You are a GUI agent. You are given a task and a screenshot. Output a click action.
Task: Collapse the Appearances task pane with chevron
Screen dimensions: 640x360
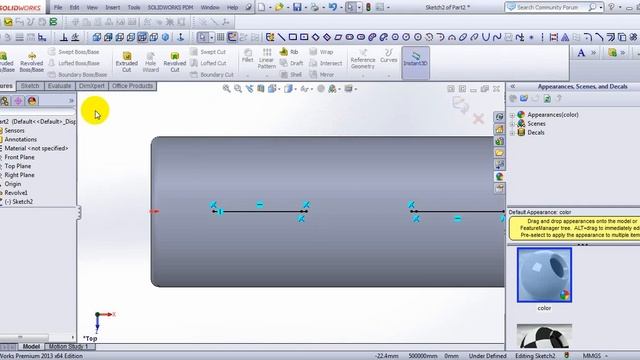tap(513, 87)
